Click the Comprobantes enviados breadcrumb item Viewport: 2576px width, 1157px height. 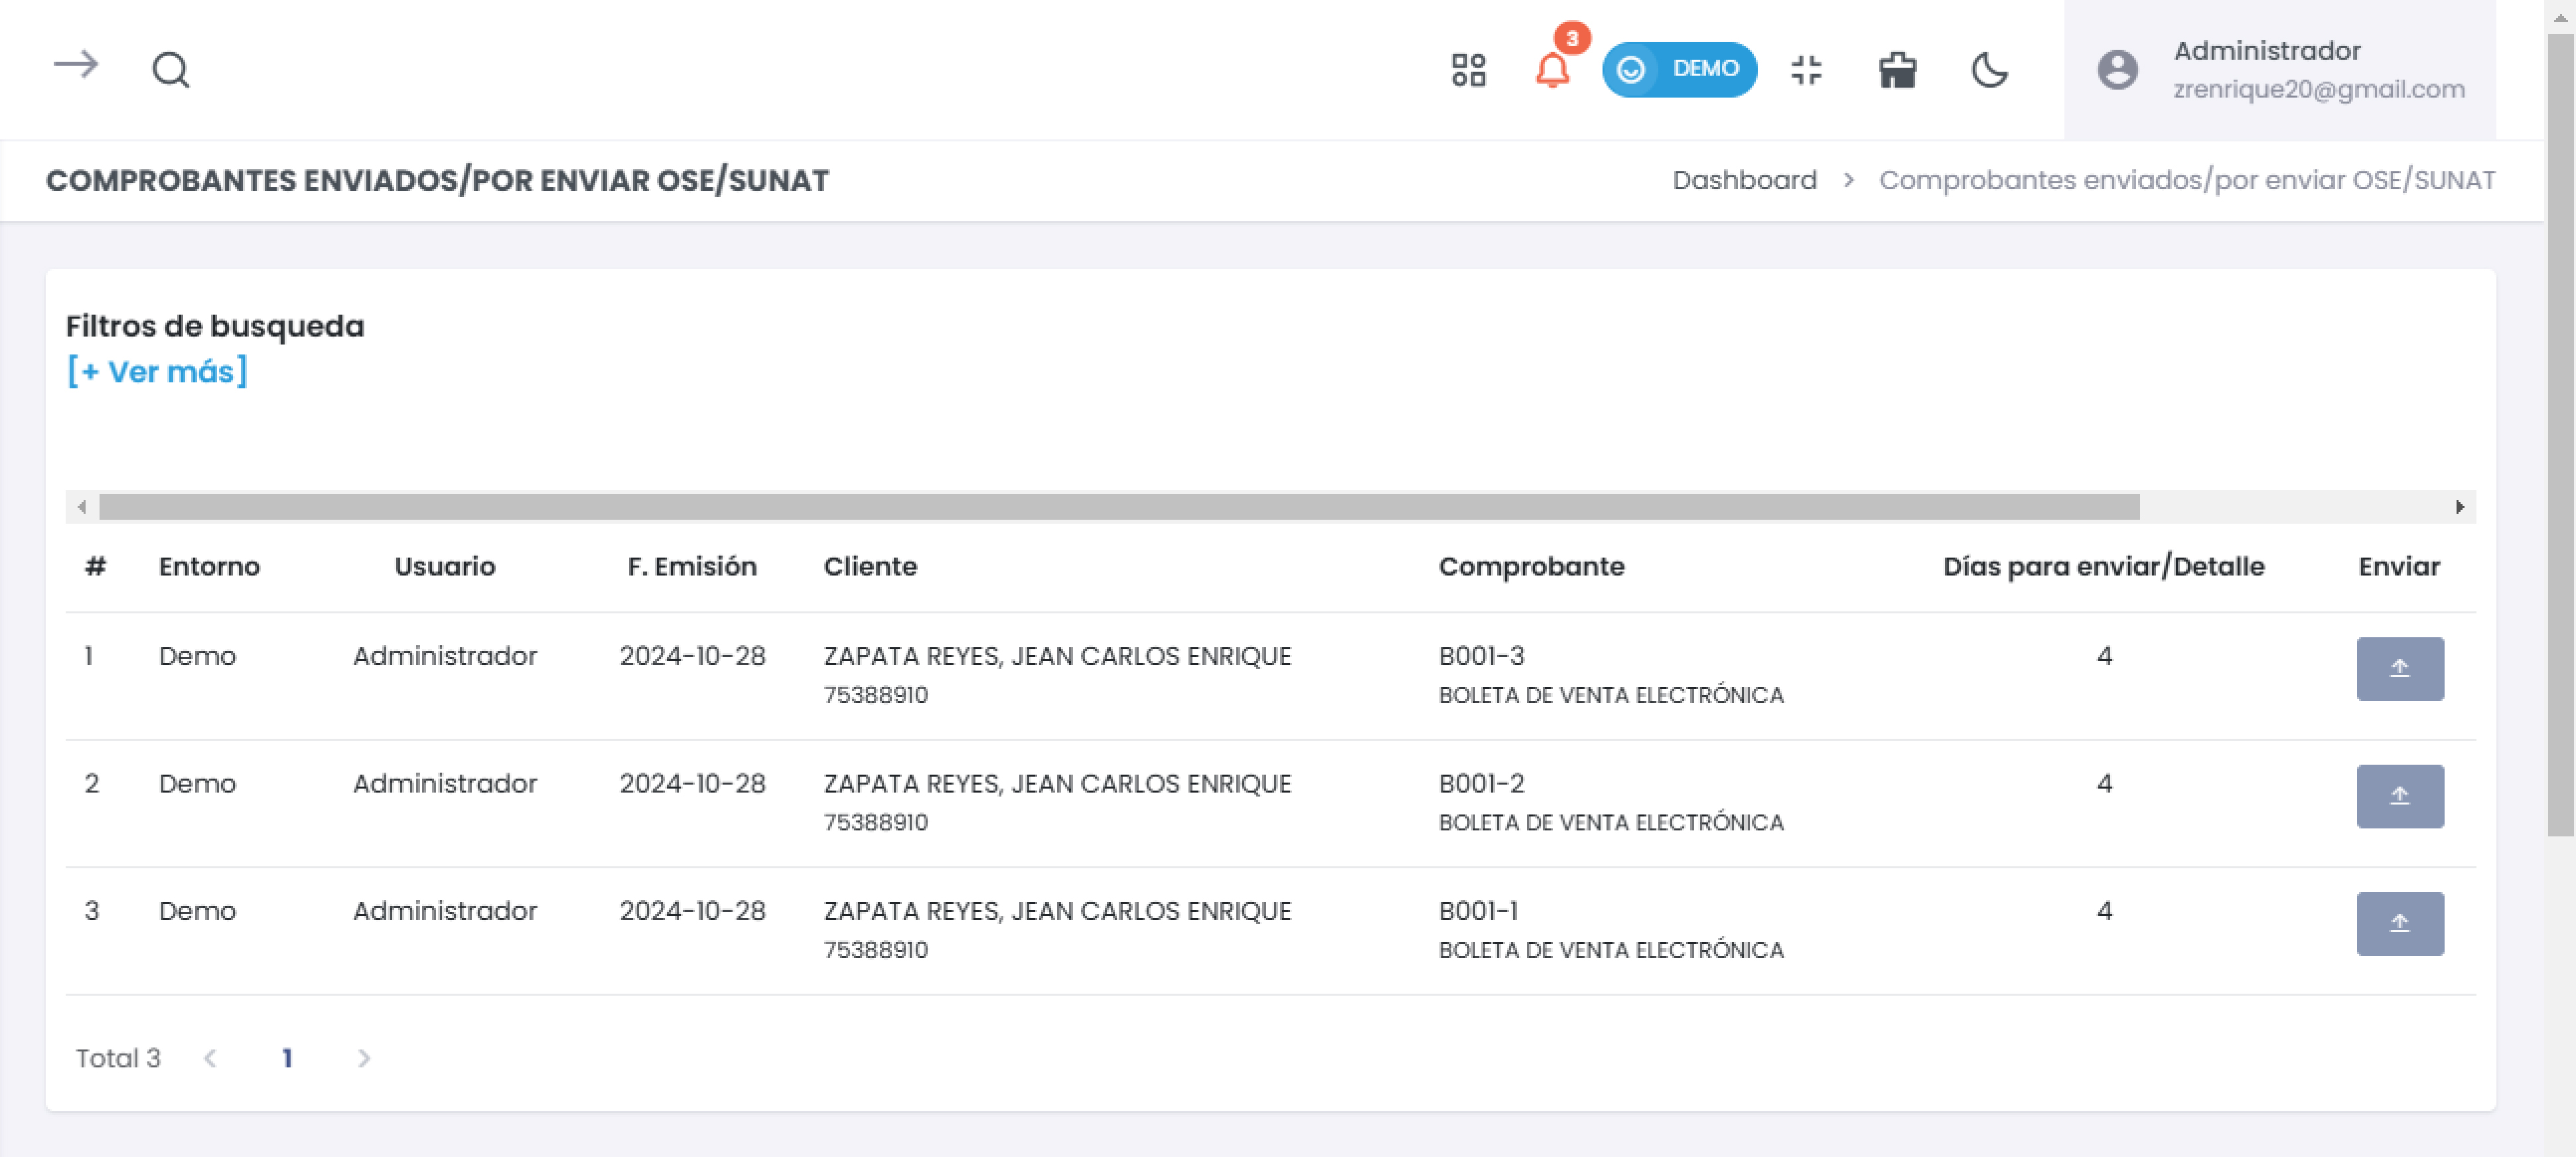click(x=2187, y=180)
